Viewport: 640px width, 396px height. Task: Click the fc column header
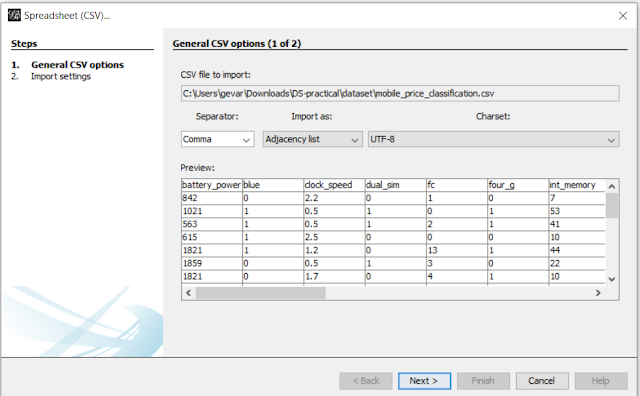coord(457,185)
